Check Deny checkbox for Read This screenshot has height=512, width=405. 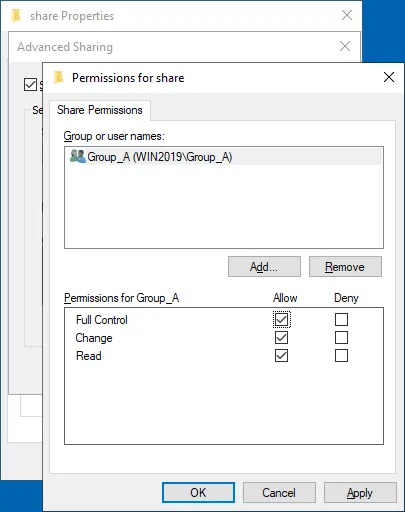tap(341, 356)
